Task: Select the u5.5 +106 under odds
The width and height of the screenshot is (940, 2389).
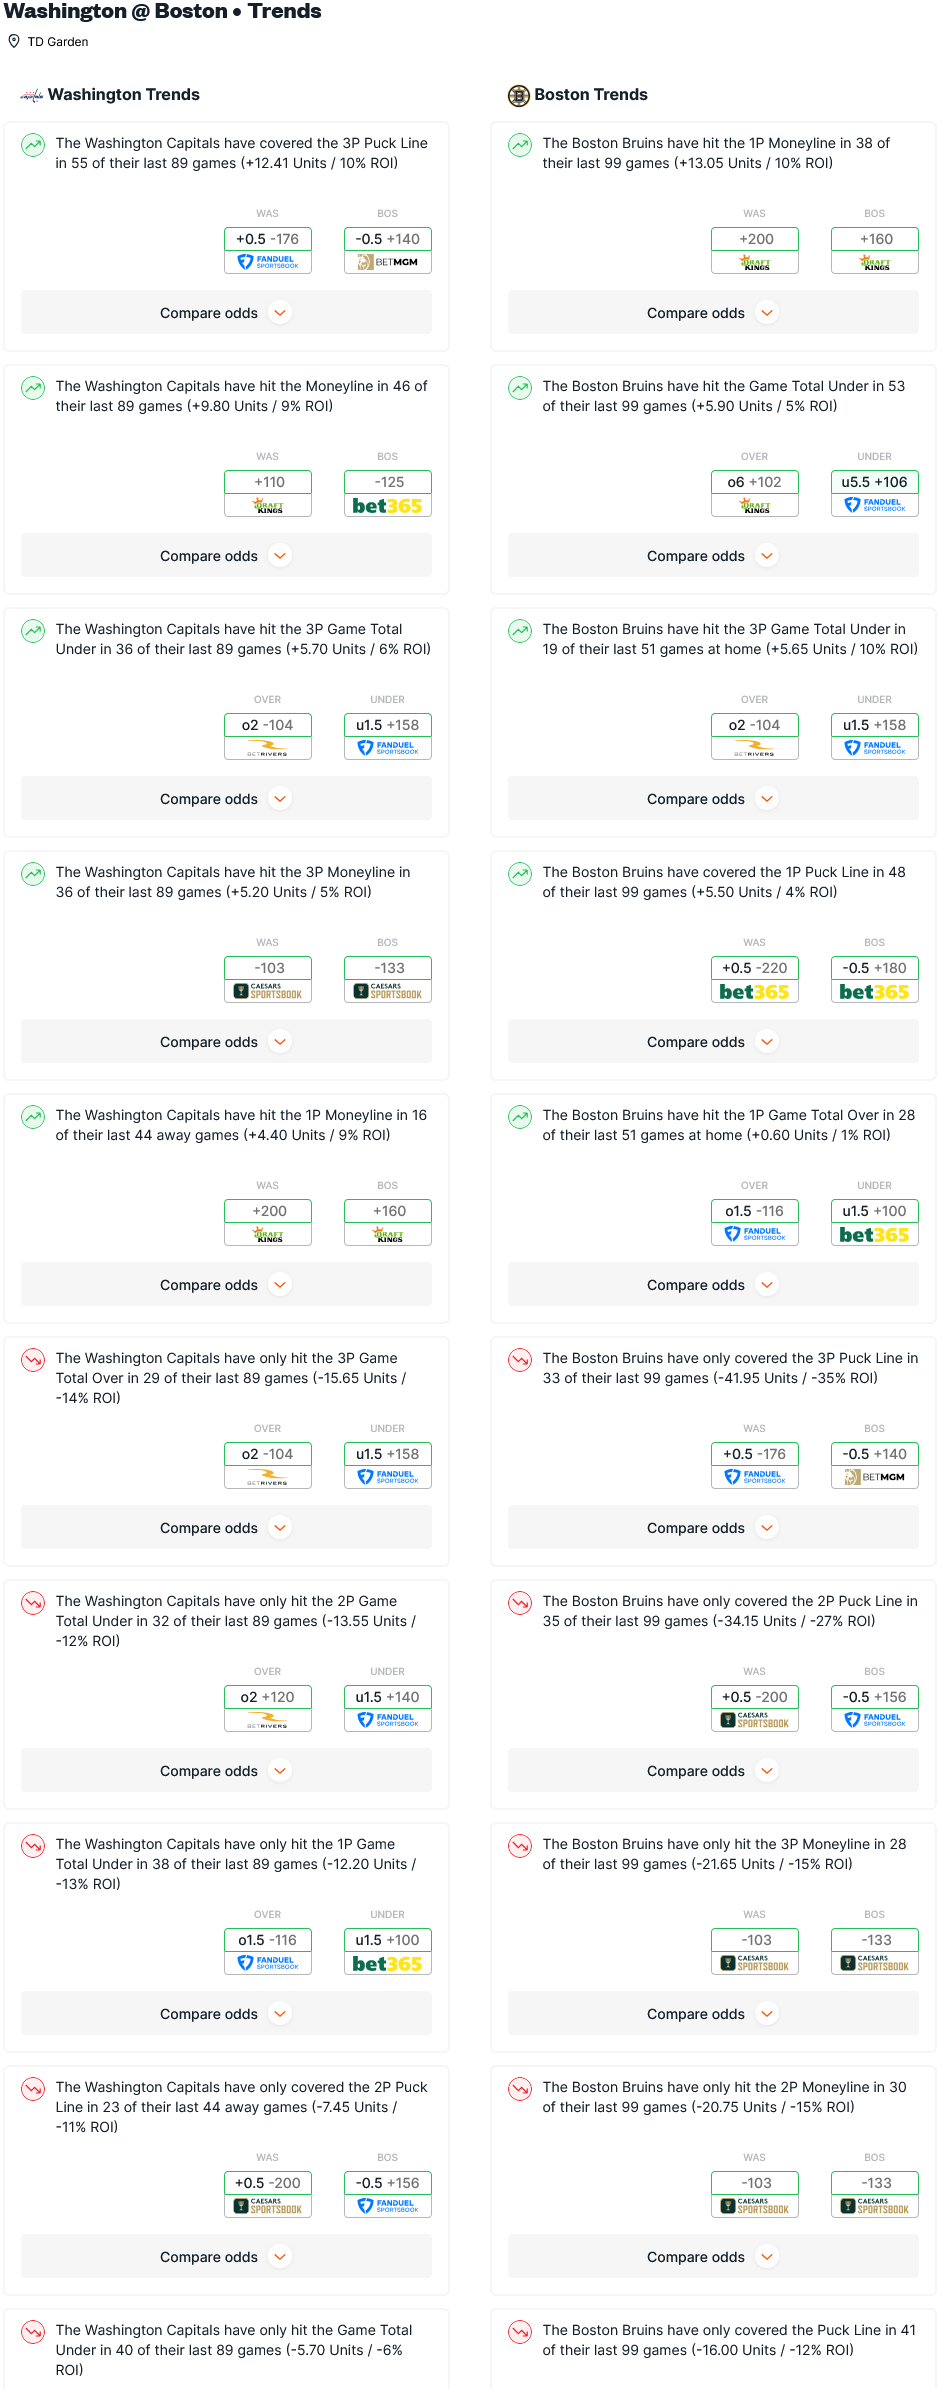Action: pos(874,482)
